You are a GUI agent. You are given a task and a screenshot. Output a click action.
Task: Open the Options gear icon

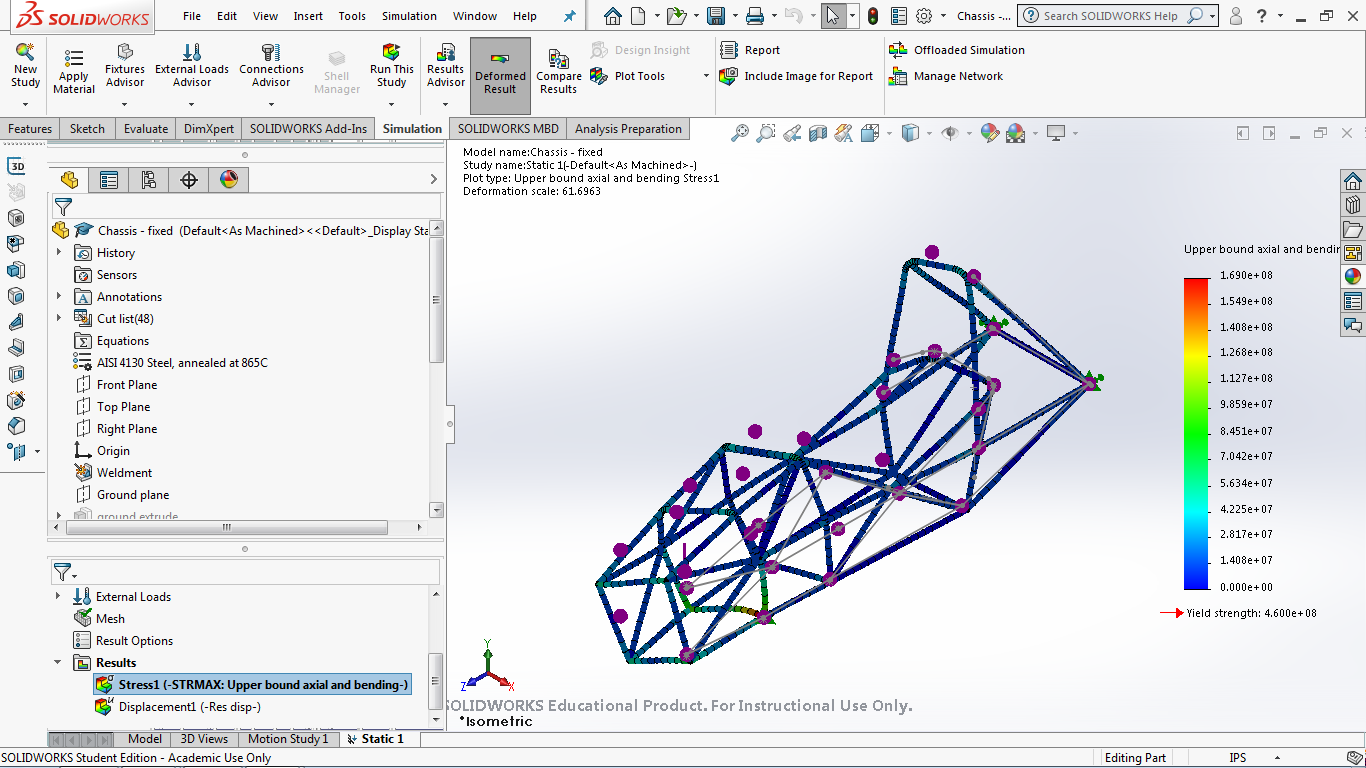pos(924,16)
